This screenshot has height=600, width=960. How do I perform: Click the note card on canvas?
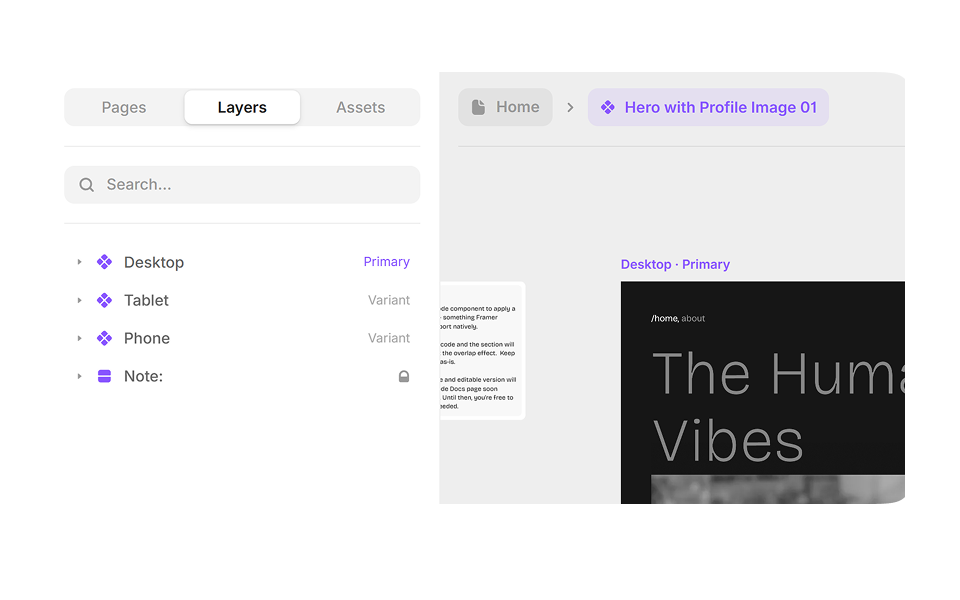482,351
